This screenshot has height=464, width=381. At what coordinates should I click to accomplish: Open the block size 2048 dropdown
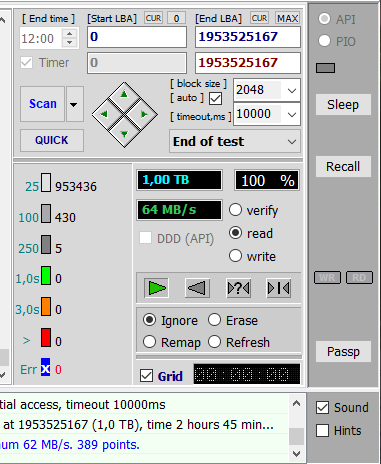pos(292,90)
